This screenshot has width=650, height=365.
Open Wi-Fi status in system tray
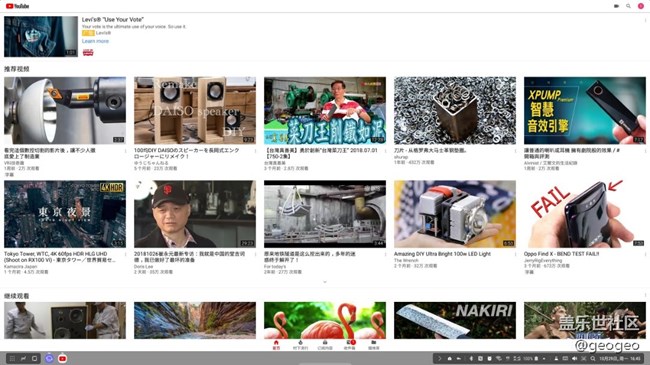(x=499, y=358)
